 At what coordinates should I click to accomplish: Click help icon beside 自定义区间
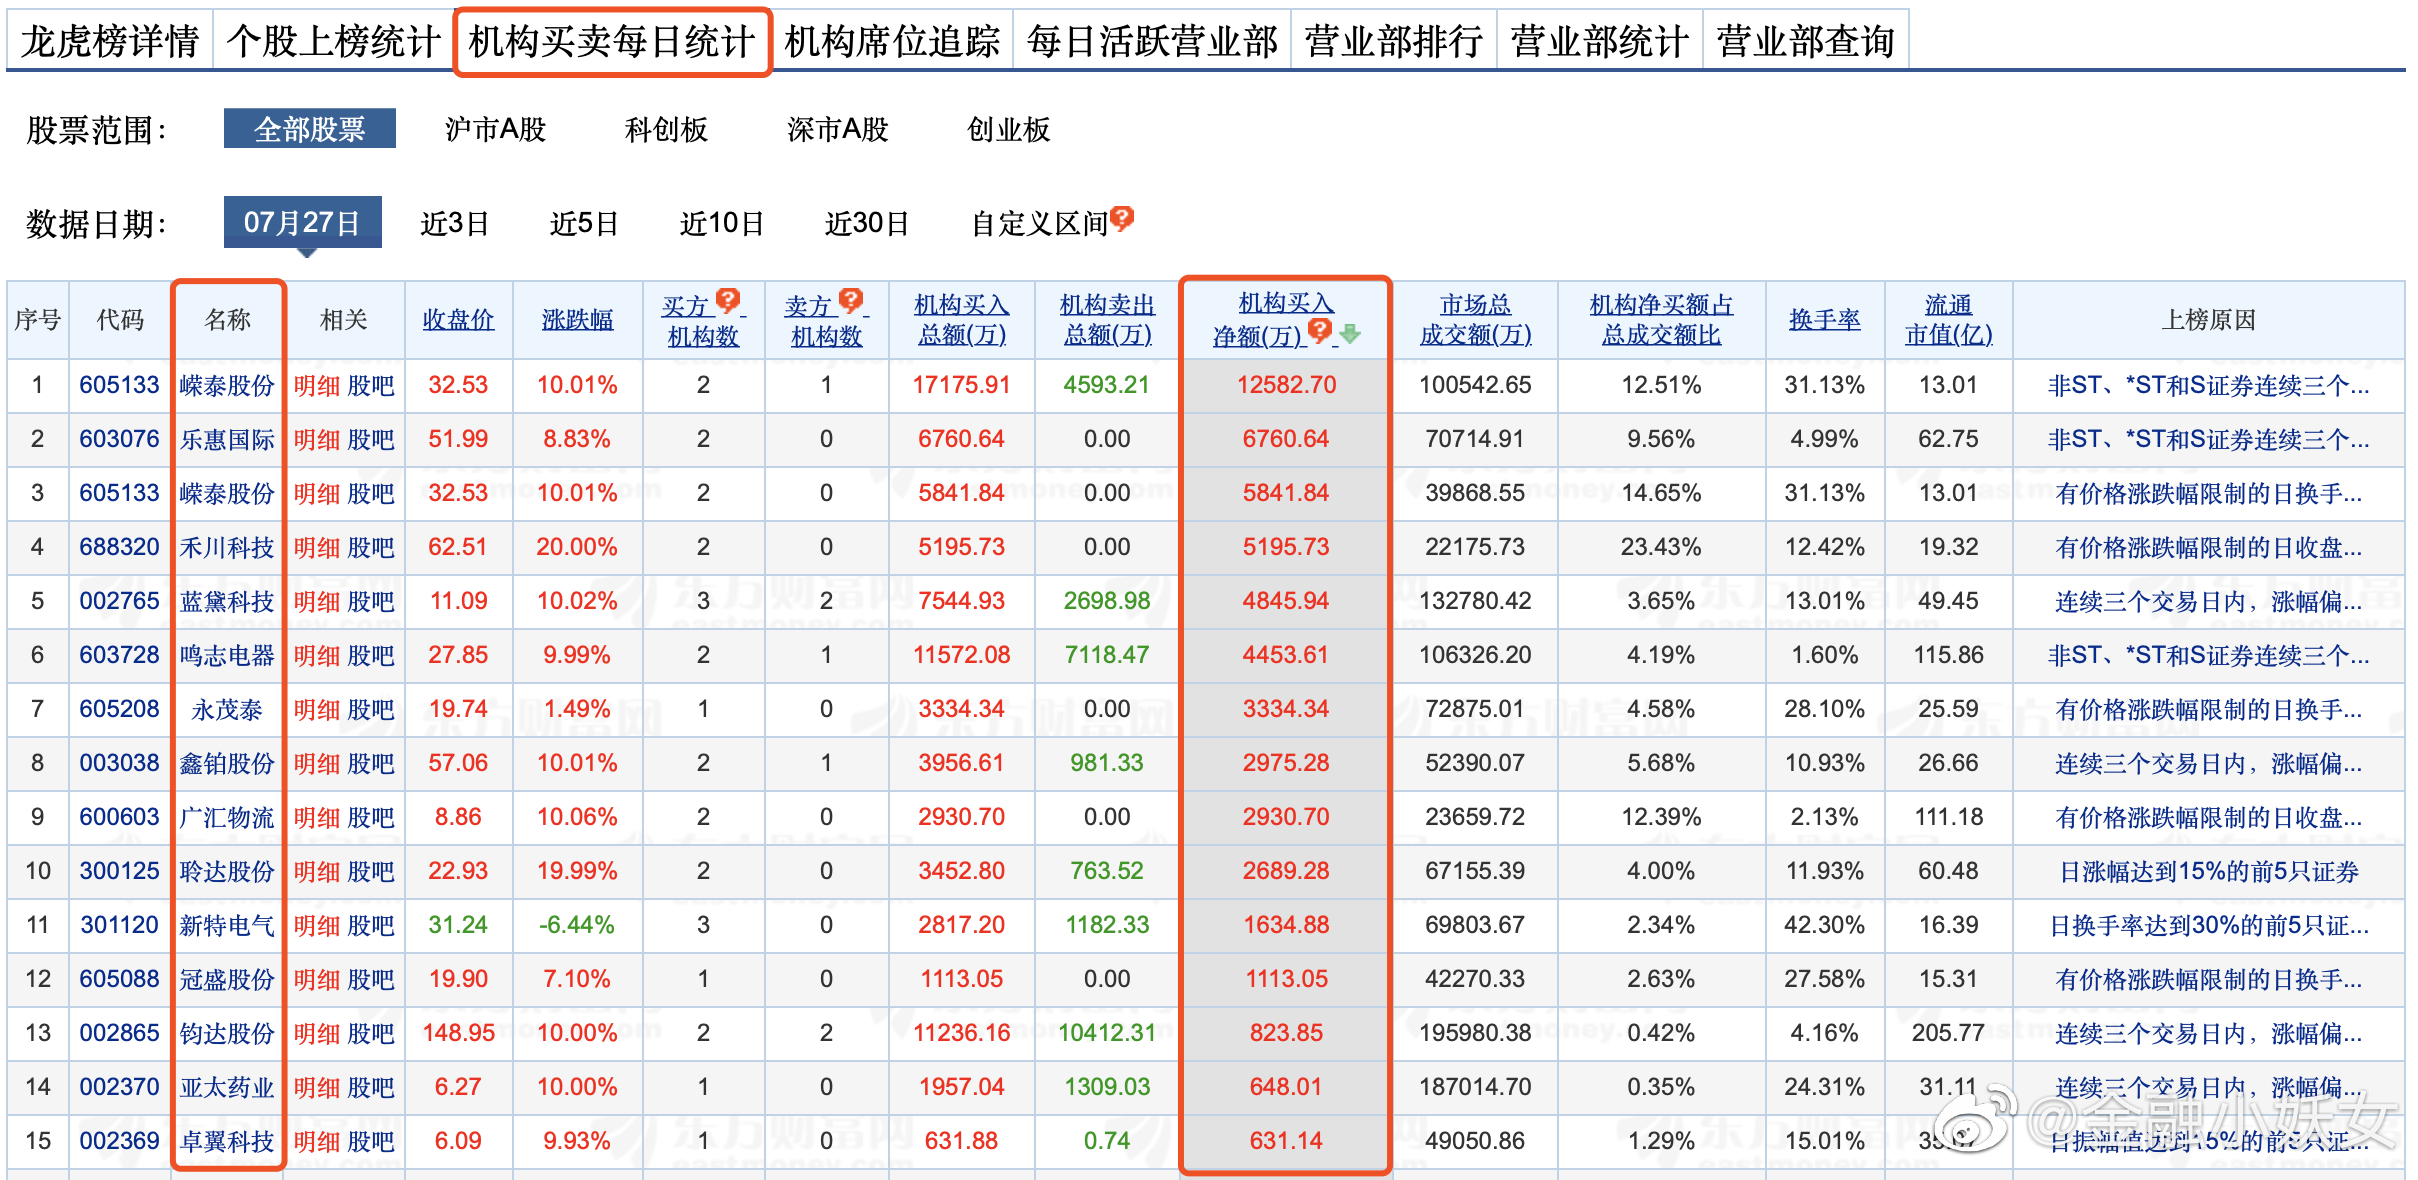pyautogui.click(x=1122, y=217)
